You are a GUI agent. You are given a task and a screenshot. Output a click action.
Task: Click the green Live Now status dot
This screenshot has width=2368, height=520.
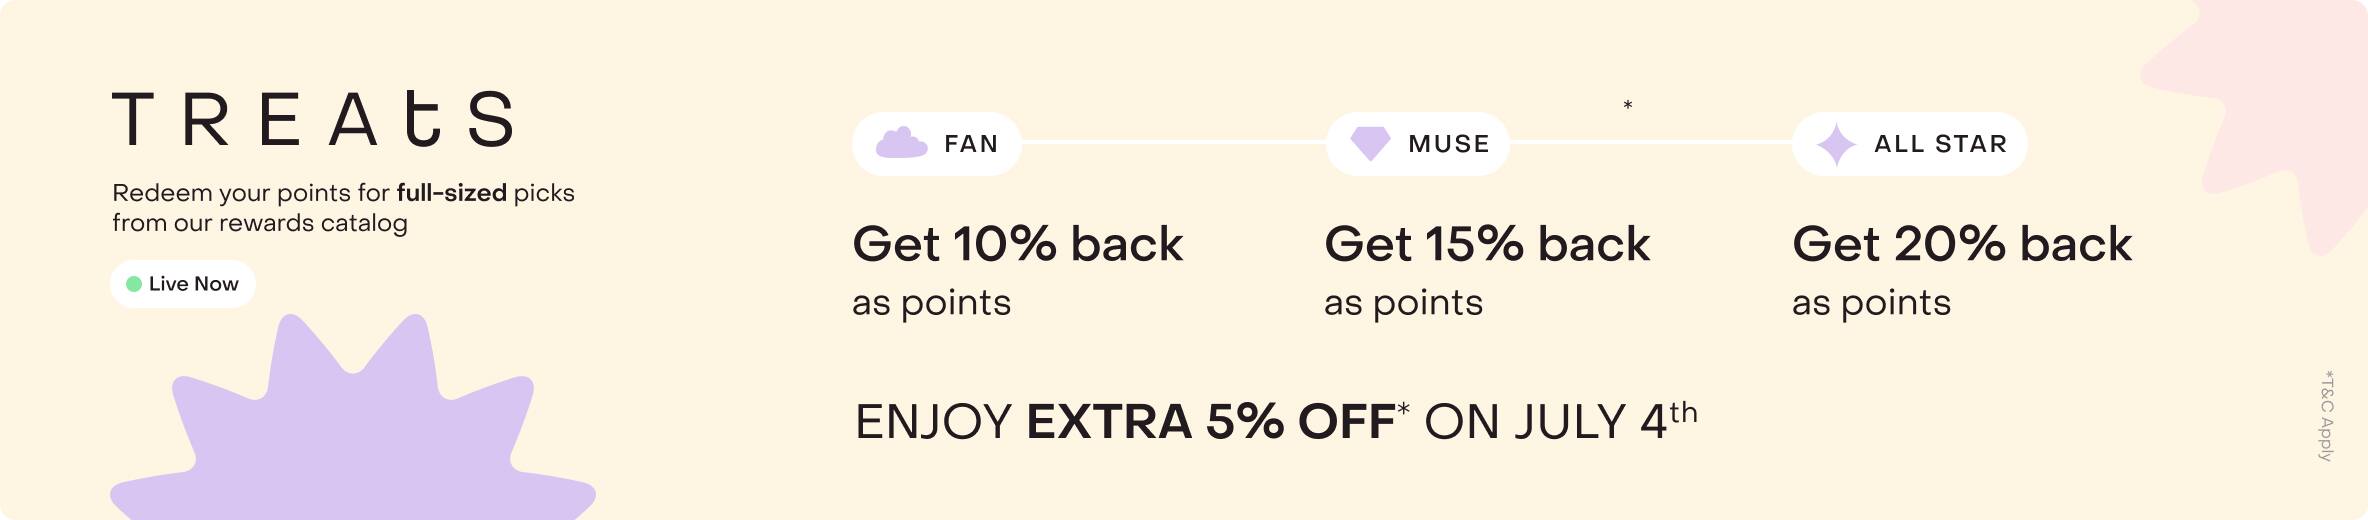point(133,284)
